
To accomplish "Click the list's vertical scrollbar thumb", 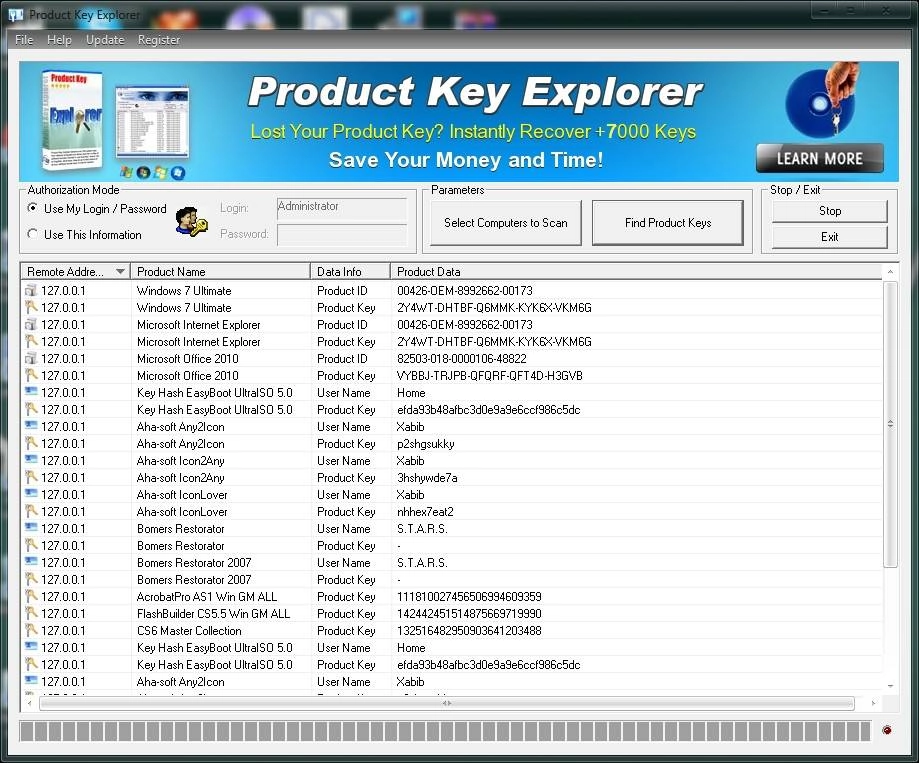I will point(890,424).
